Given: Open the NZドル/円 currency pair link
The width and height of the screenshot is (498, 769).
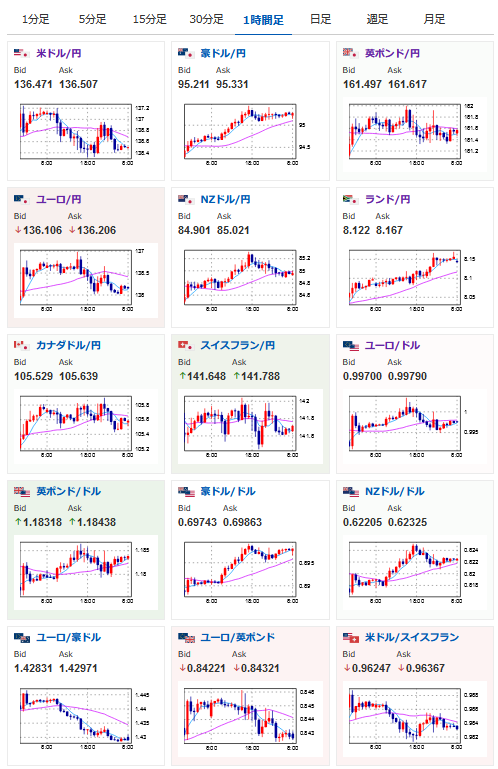Looking at the screenshot, I should click(225, 200).
